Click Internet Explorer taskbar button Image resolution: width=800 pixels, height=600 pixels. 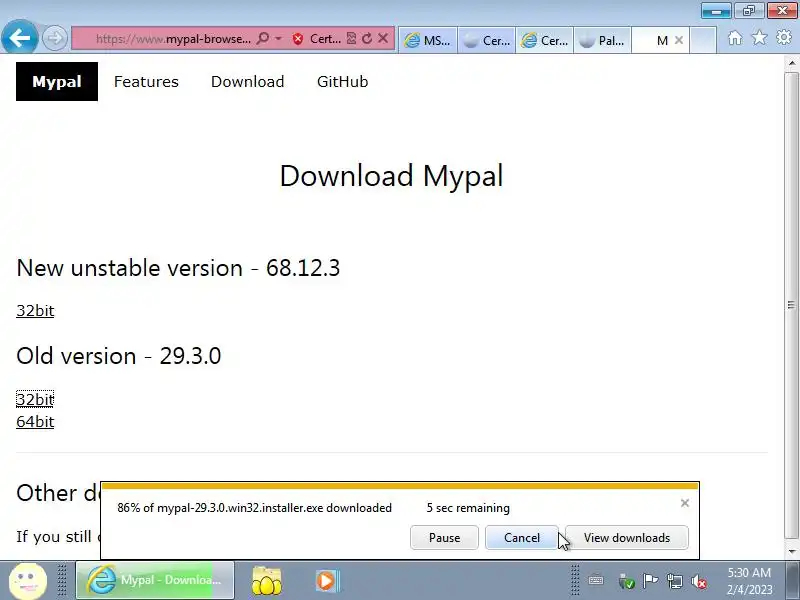[155, 580]
